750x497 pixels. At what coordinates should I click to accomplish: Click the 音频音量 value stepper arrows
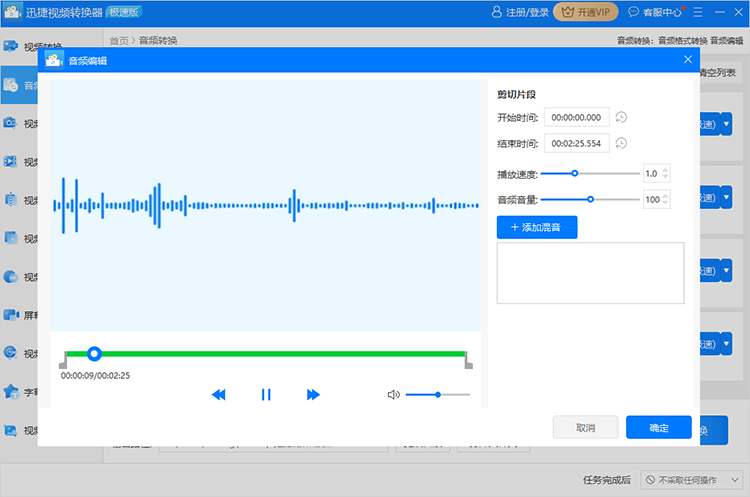(x=666, y=199)
